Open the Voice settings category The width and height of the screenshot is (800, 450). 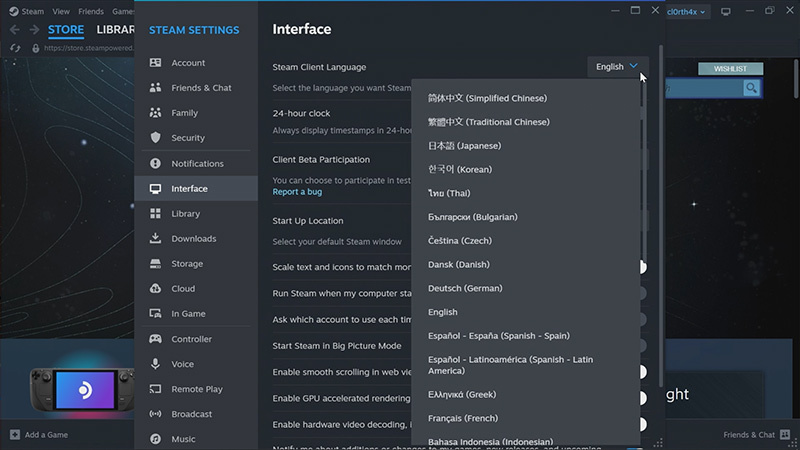coord(182,364)
